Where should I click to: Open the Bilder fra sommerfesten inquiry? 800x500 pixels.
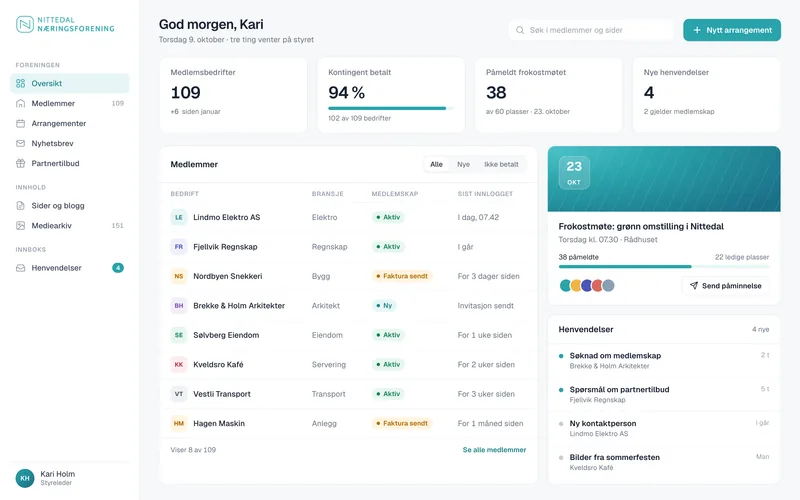[x=664, y=462]
